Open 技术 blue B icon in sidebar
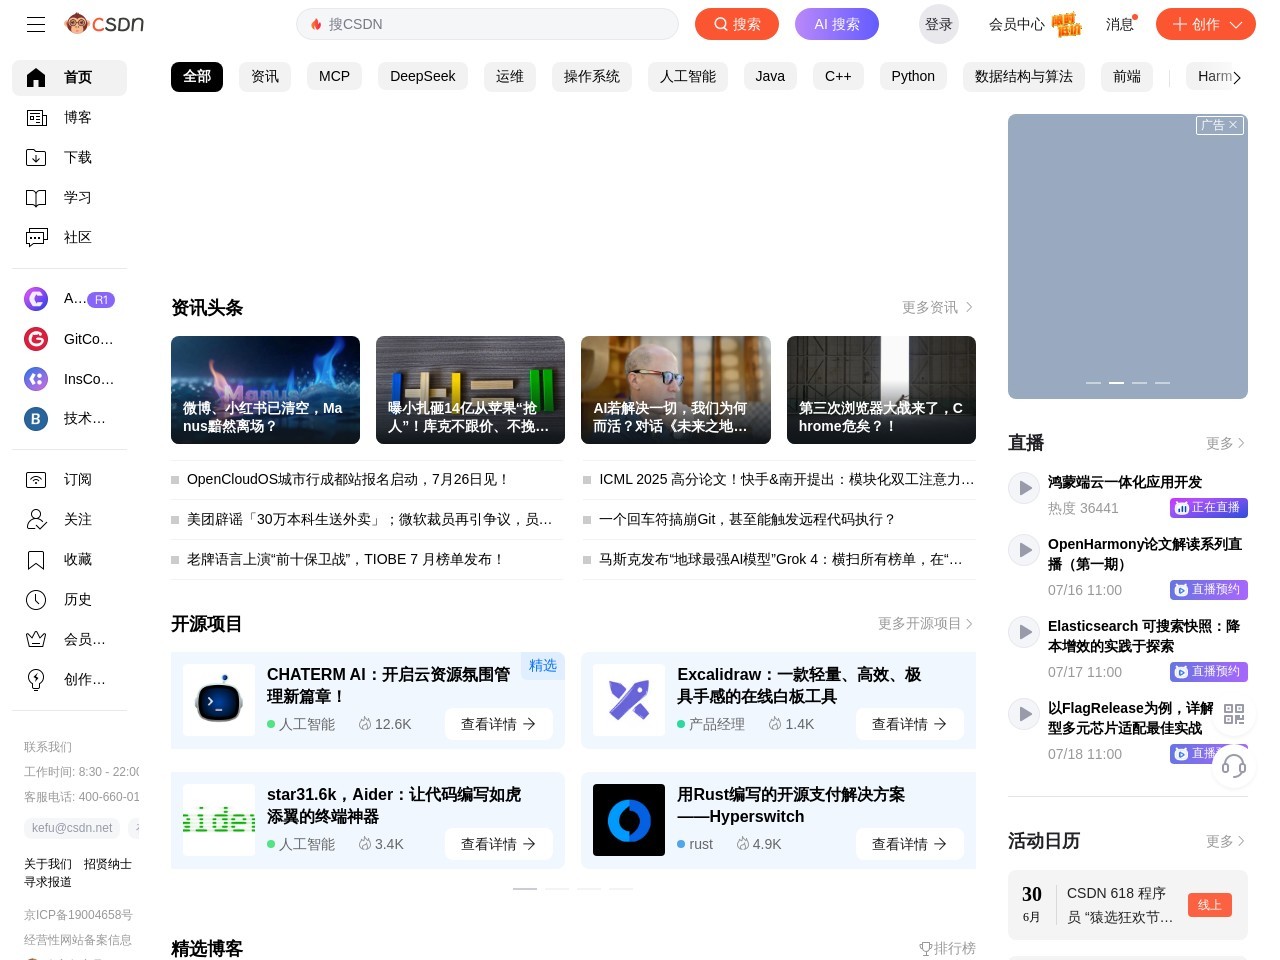Viewport: 1280px width, 960px height. pos(36,418)
